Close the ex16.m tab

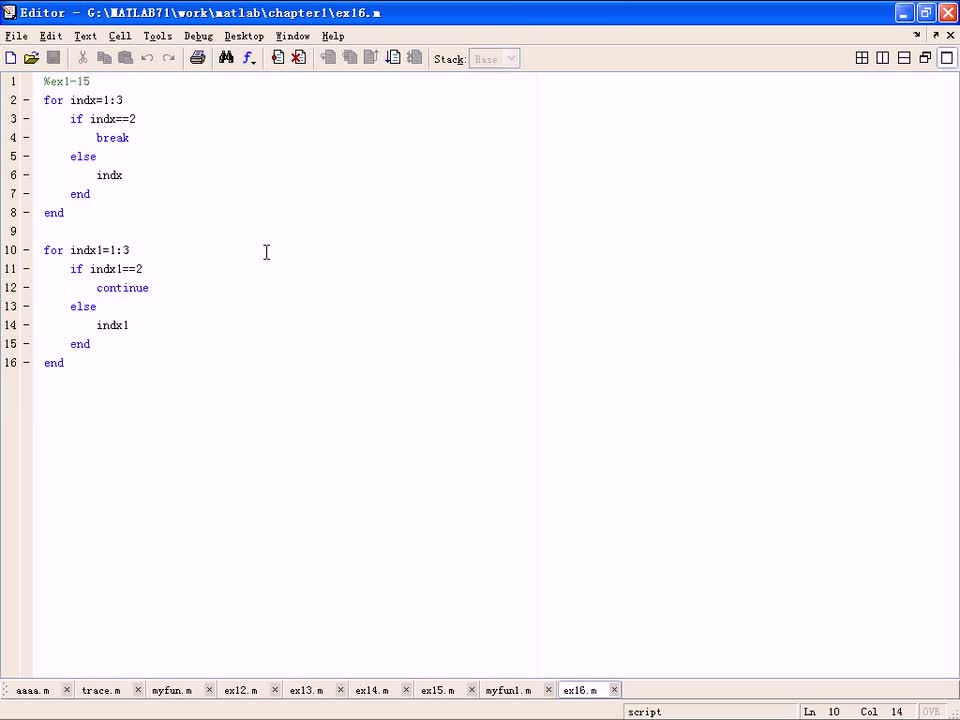pos(614,690)
